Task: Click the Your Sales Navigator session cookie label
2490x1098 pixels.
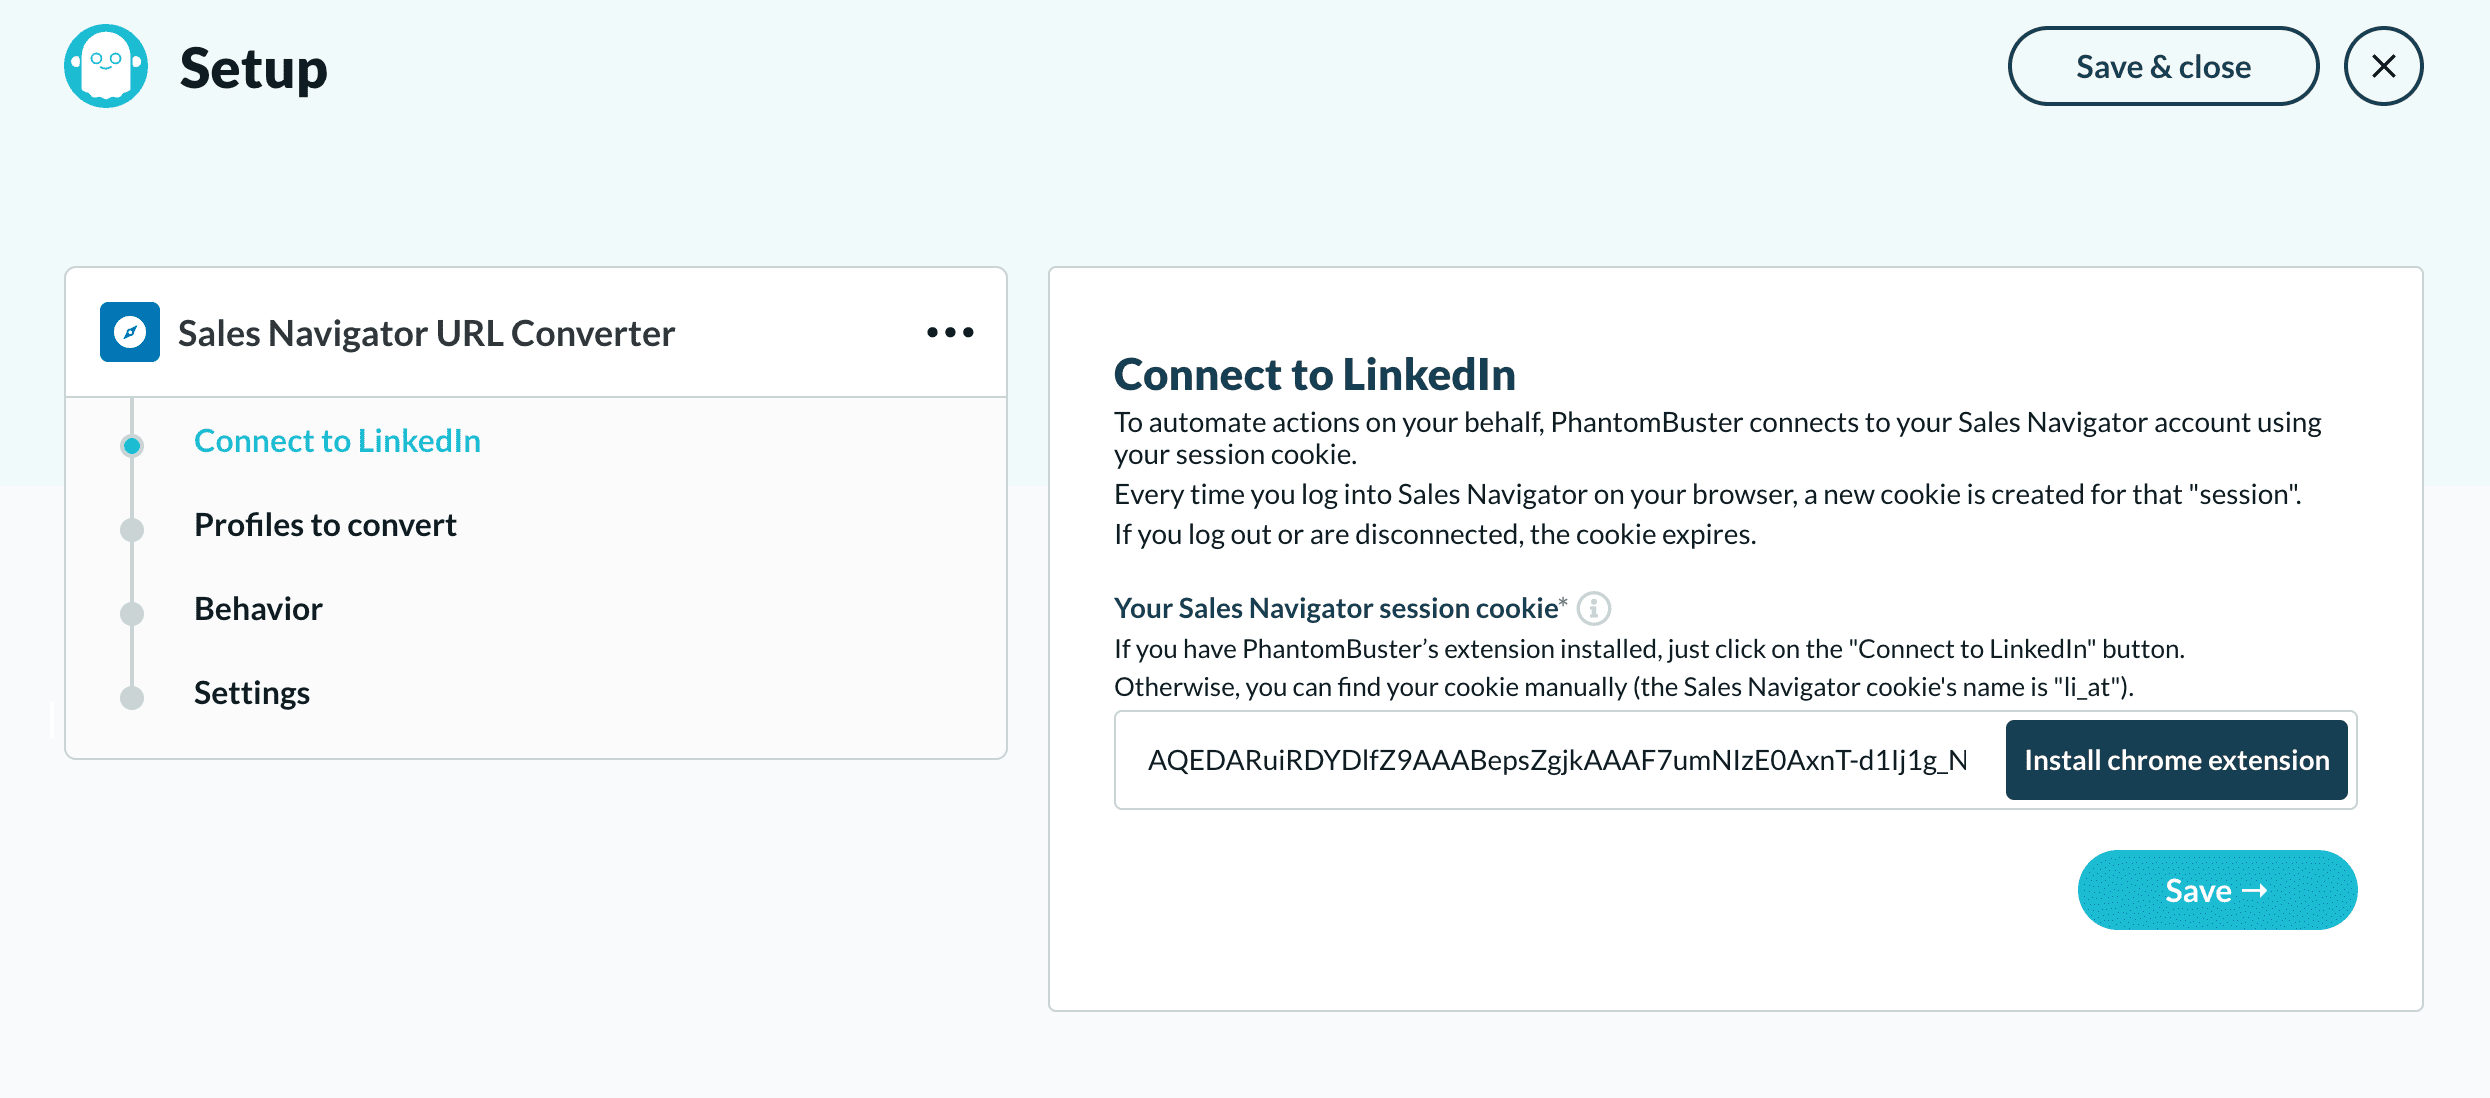Action: tap(1336, 608)
